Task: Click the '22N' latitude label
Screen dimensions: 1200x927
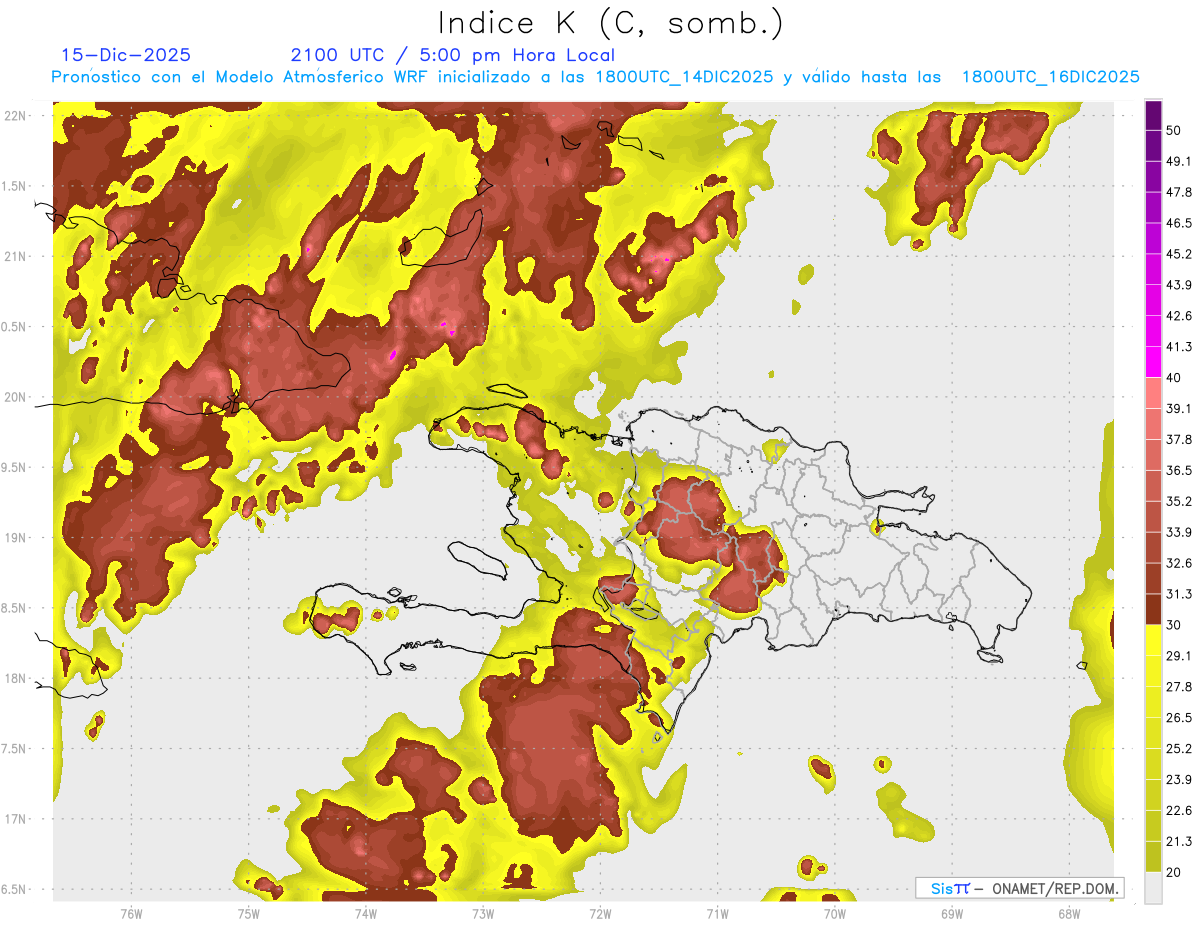Action: click(x=15, y=116)
